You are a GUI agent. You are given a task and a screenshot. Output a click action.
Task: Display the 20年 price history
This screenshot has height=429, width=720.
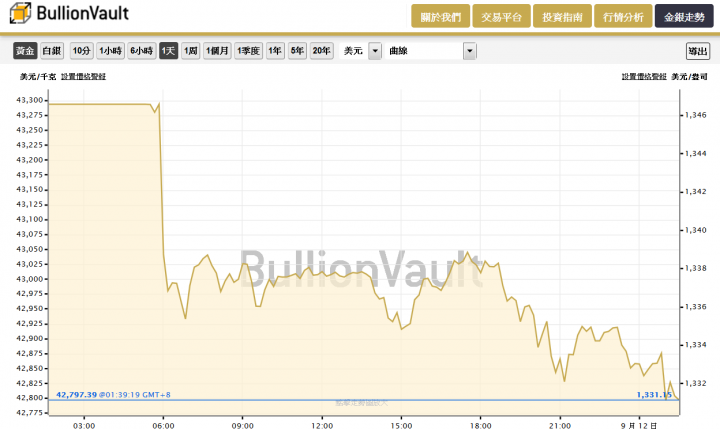click(321, 51)
